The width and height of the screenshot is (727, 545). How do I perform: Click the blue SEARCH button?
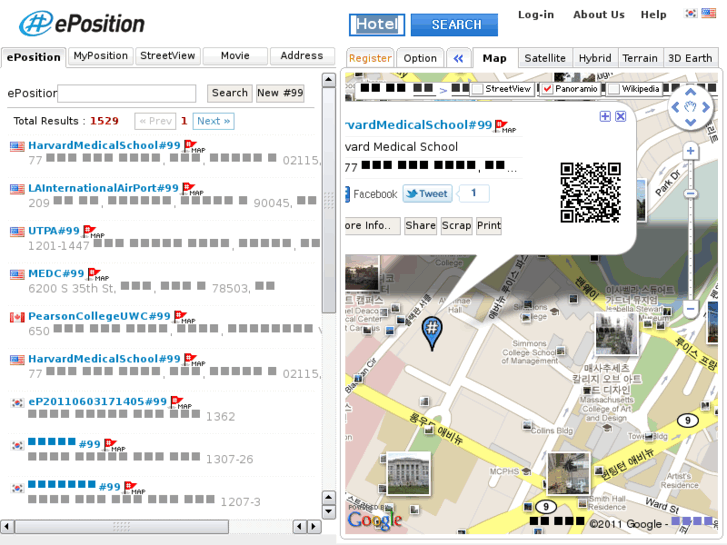[456, 25]
